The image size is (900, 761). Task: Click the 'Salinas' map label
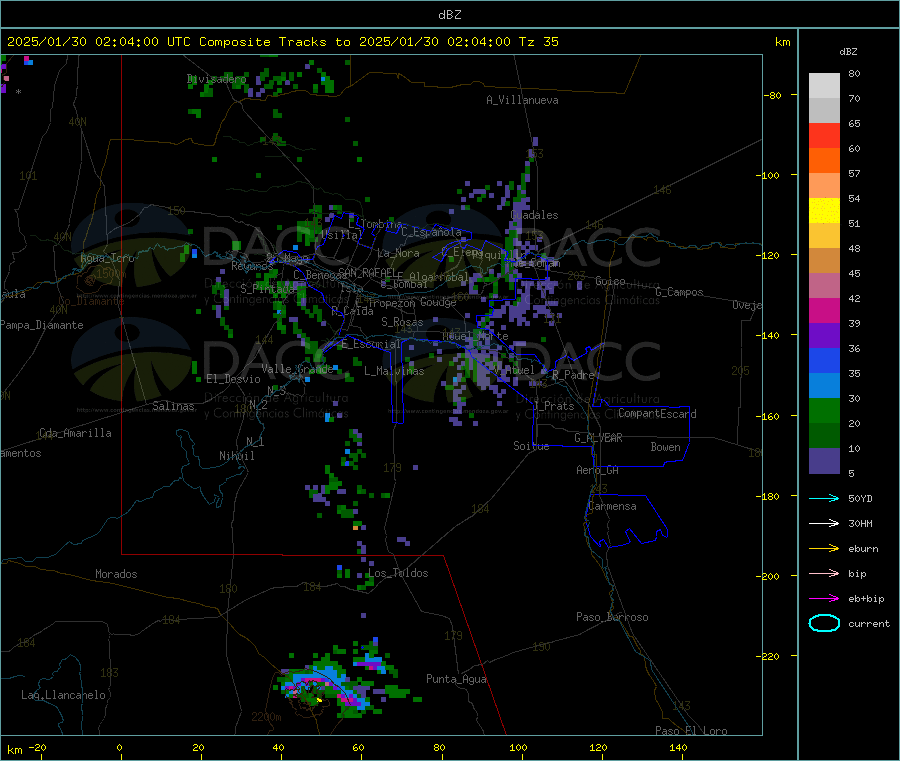click(x=173, y=406)
